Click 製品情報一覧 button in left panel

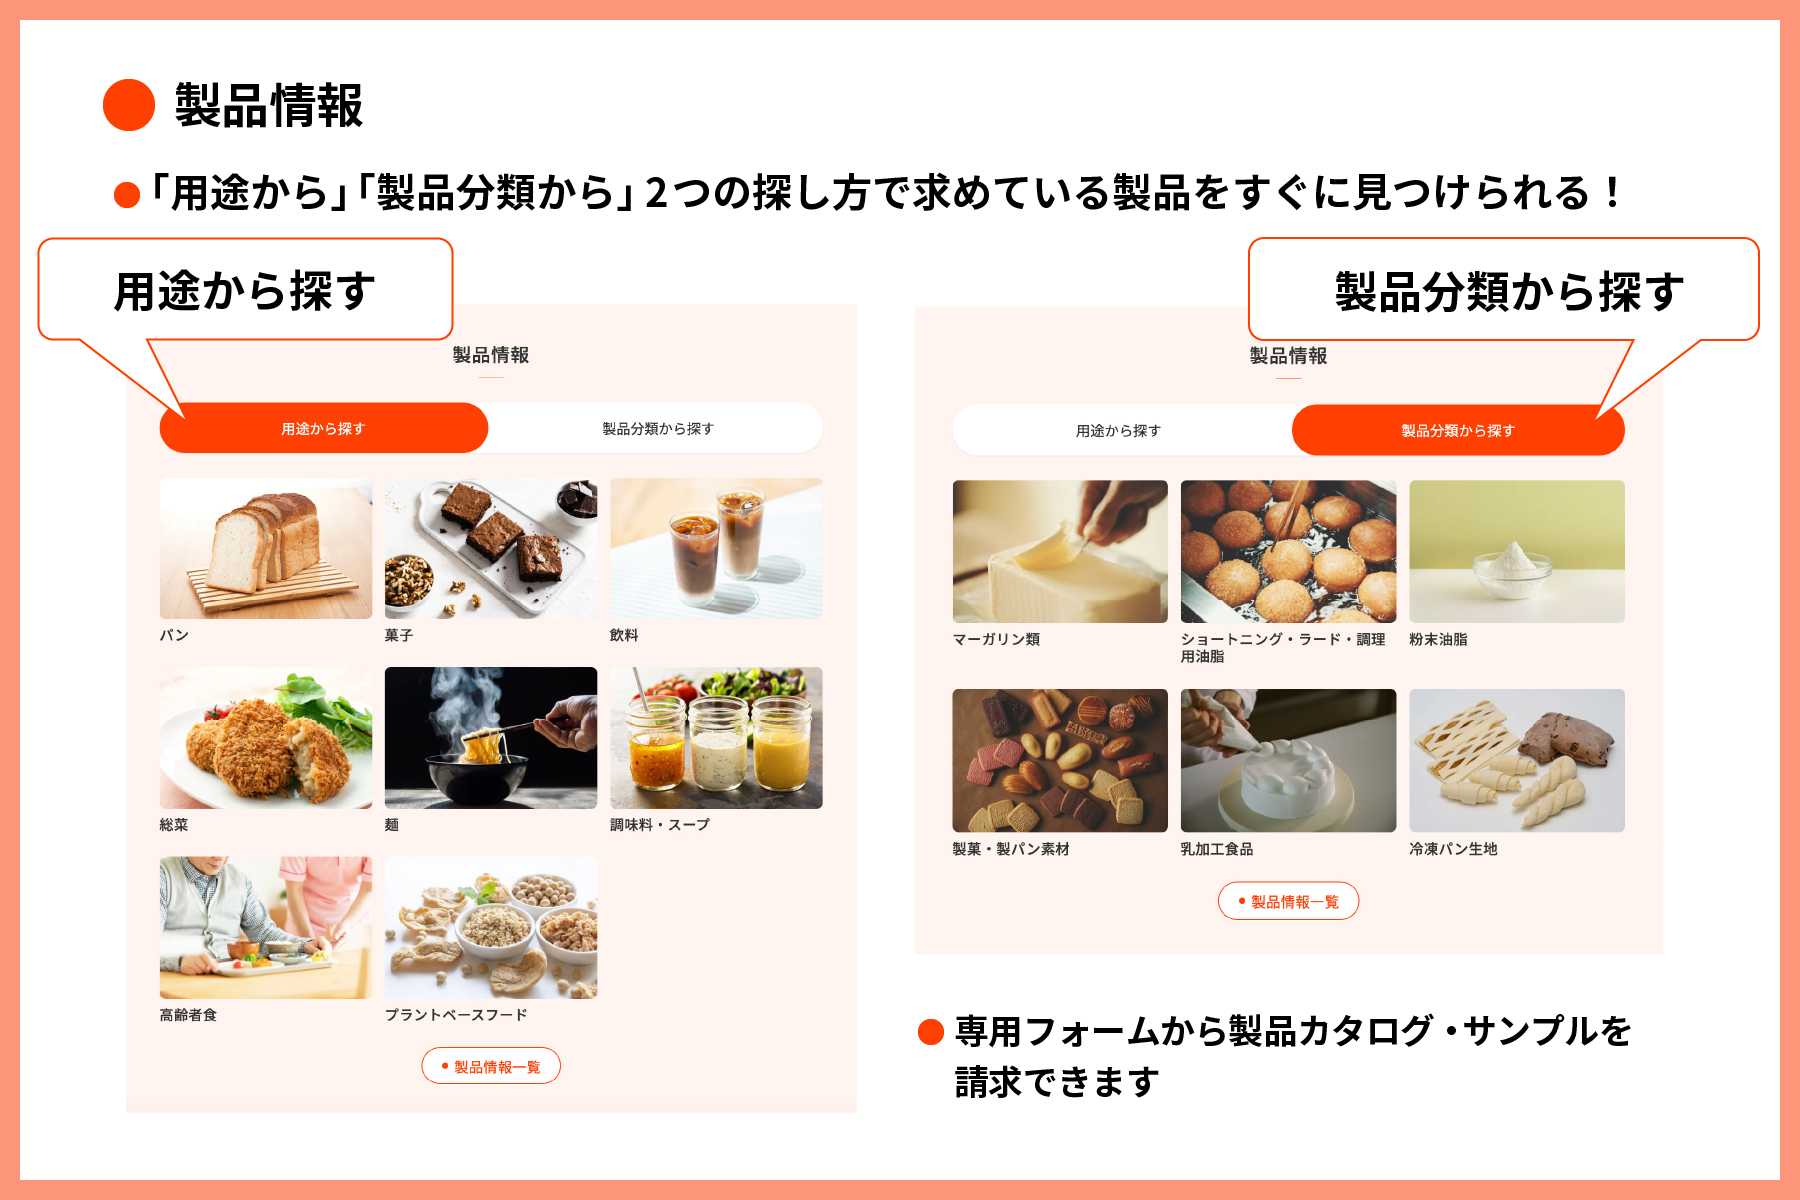(x=491, y=1066)
